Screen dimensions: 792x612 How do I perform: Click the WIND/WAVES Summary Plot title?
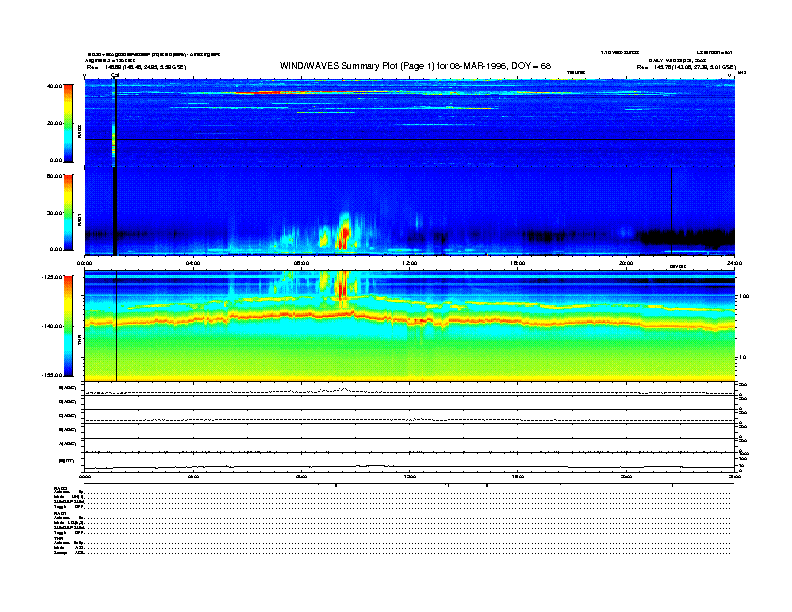click(415, 66)
